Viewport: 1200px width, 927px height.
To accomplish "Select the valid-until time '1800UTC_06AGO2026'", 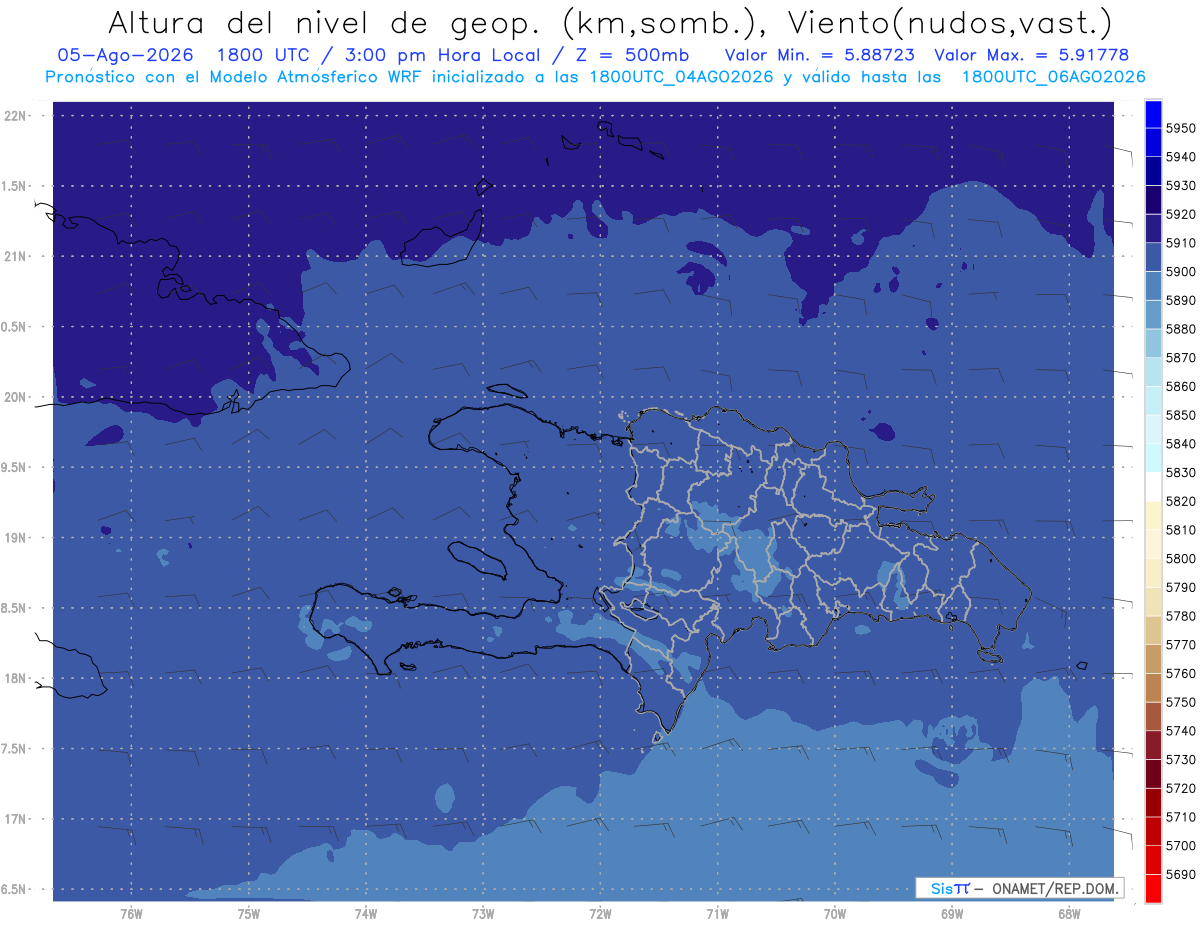I will (x=1053, y=77).
